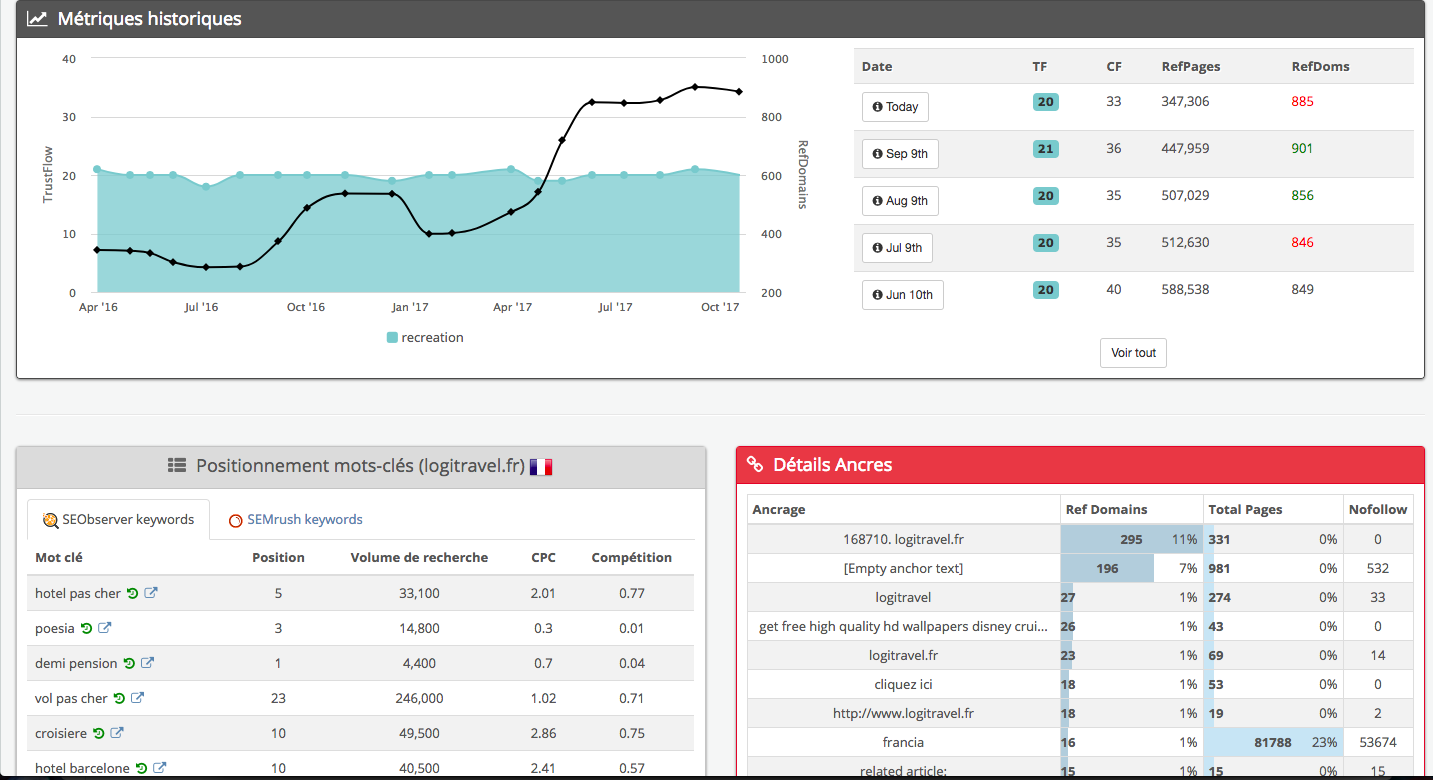Click search volume 246,000
Image resolution: width=1433 pixels, height=780 pixels.
[x=419, y=699]
